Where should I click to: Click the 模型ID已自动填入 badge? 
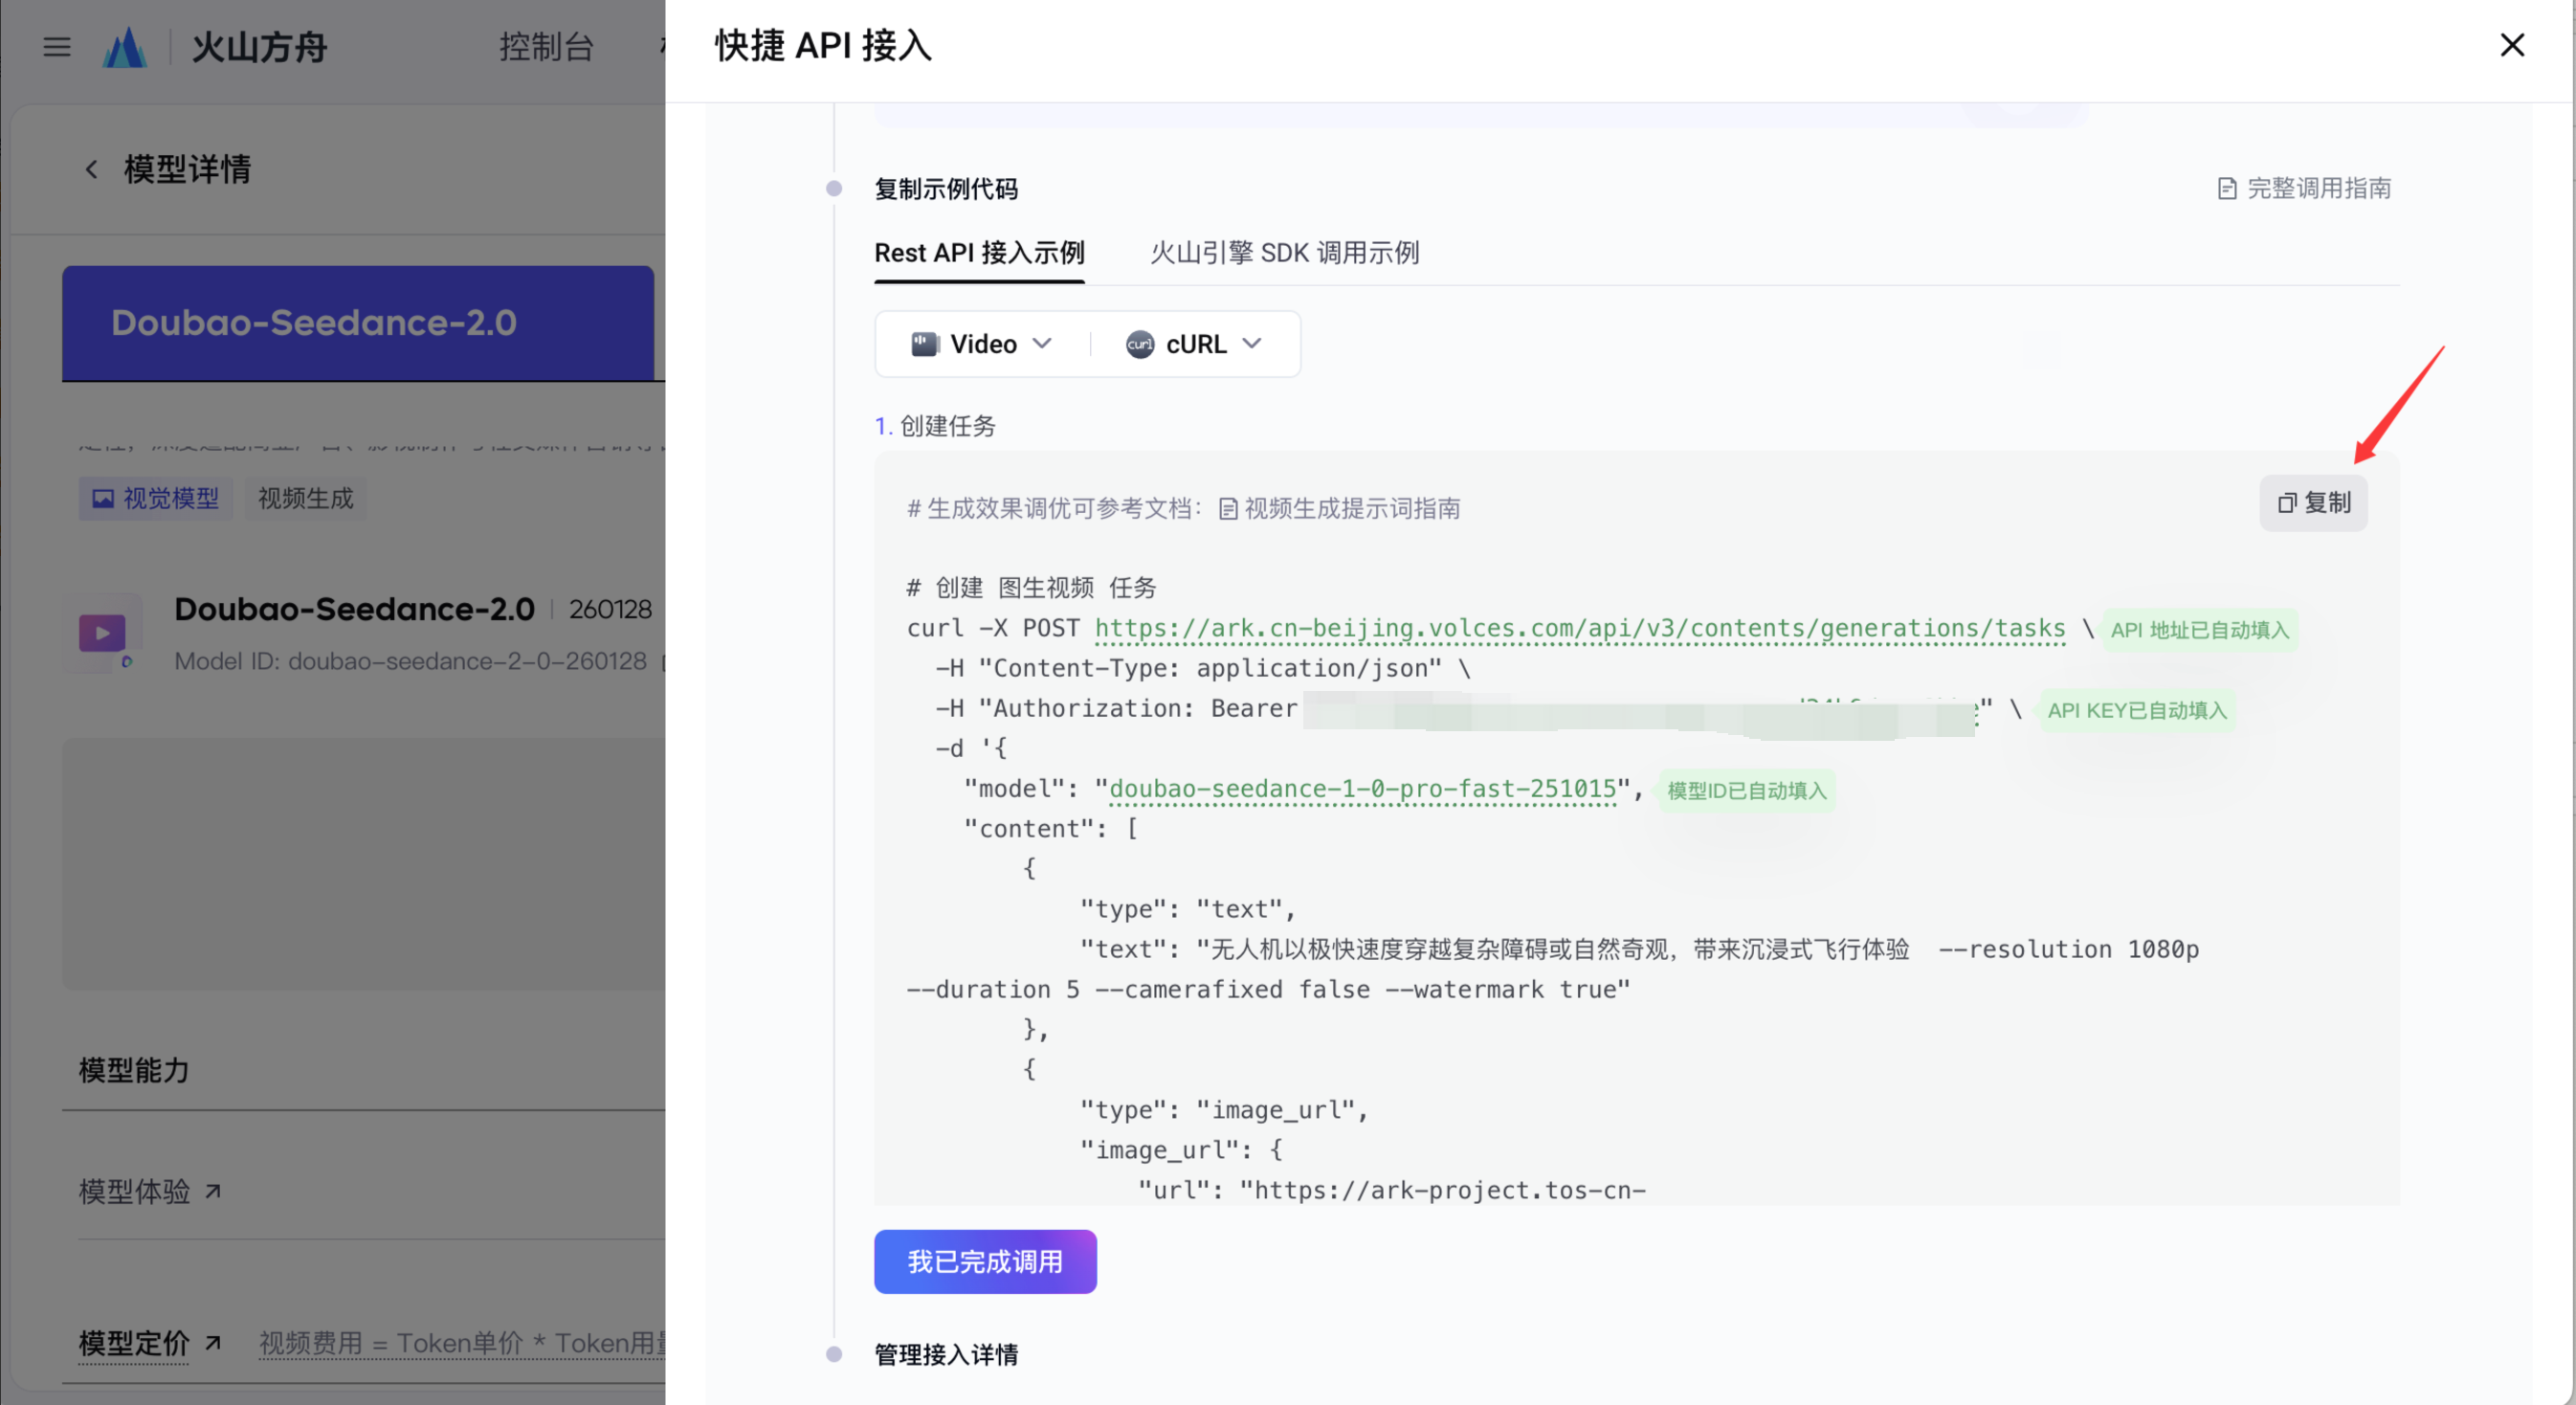[x=1747, y=790]
